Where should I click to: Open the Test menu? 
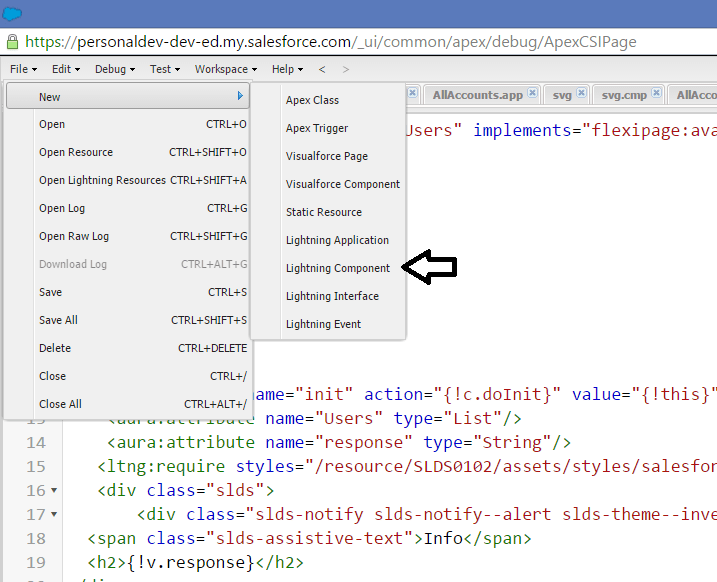pos(165,69)
